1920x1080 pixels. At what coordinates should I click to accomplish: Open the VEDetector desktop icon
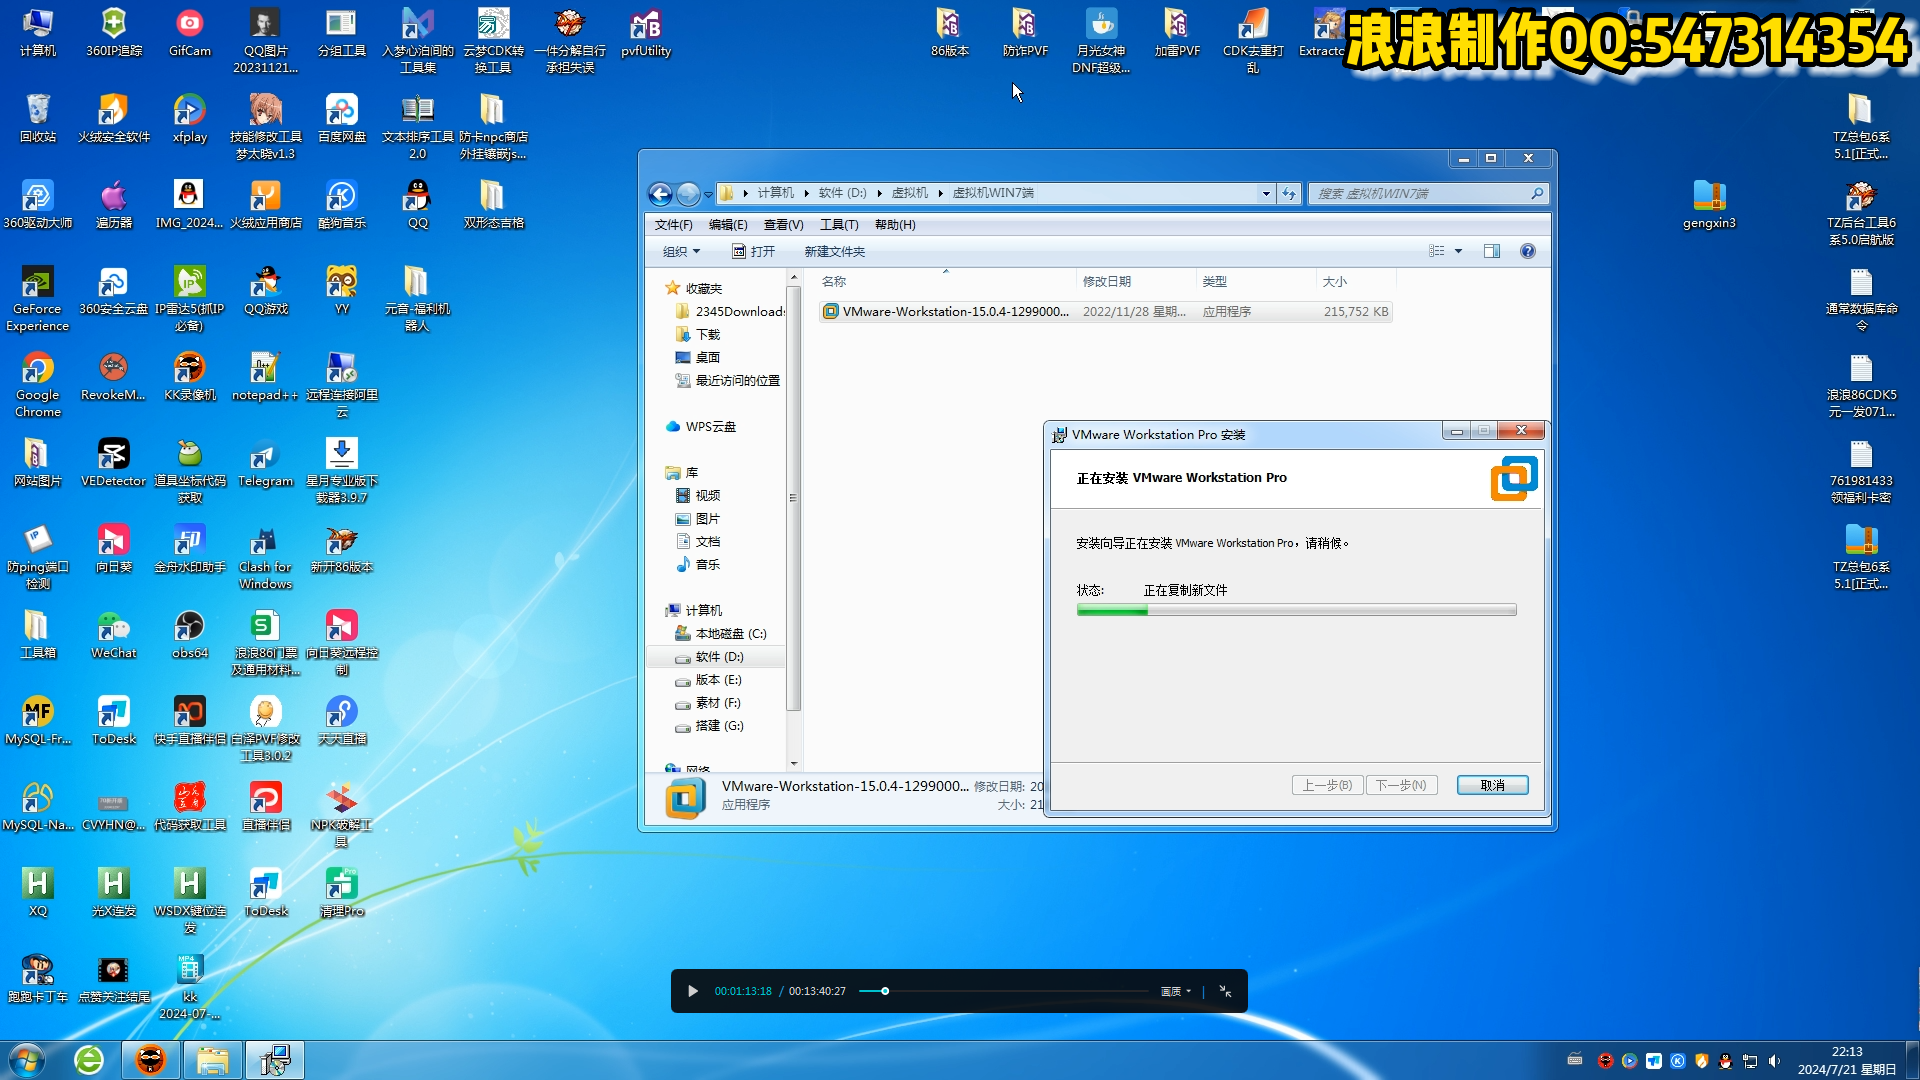point(114,463)
